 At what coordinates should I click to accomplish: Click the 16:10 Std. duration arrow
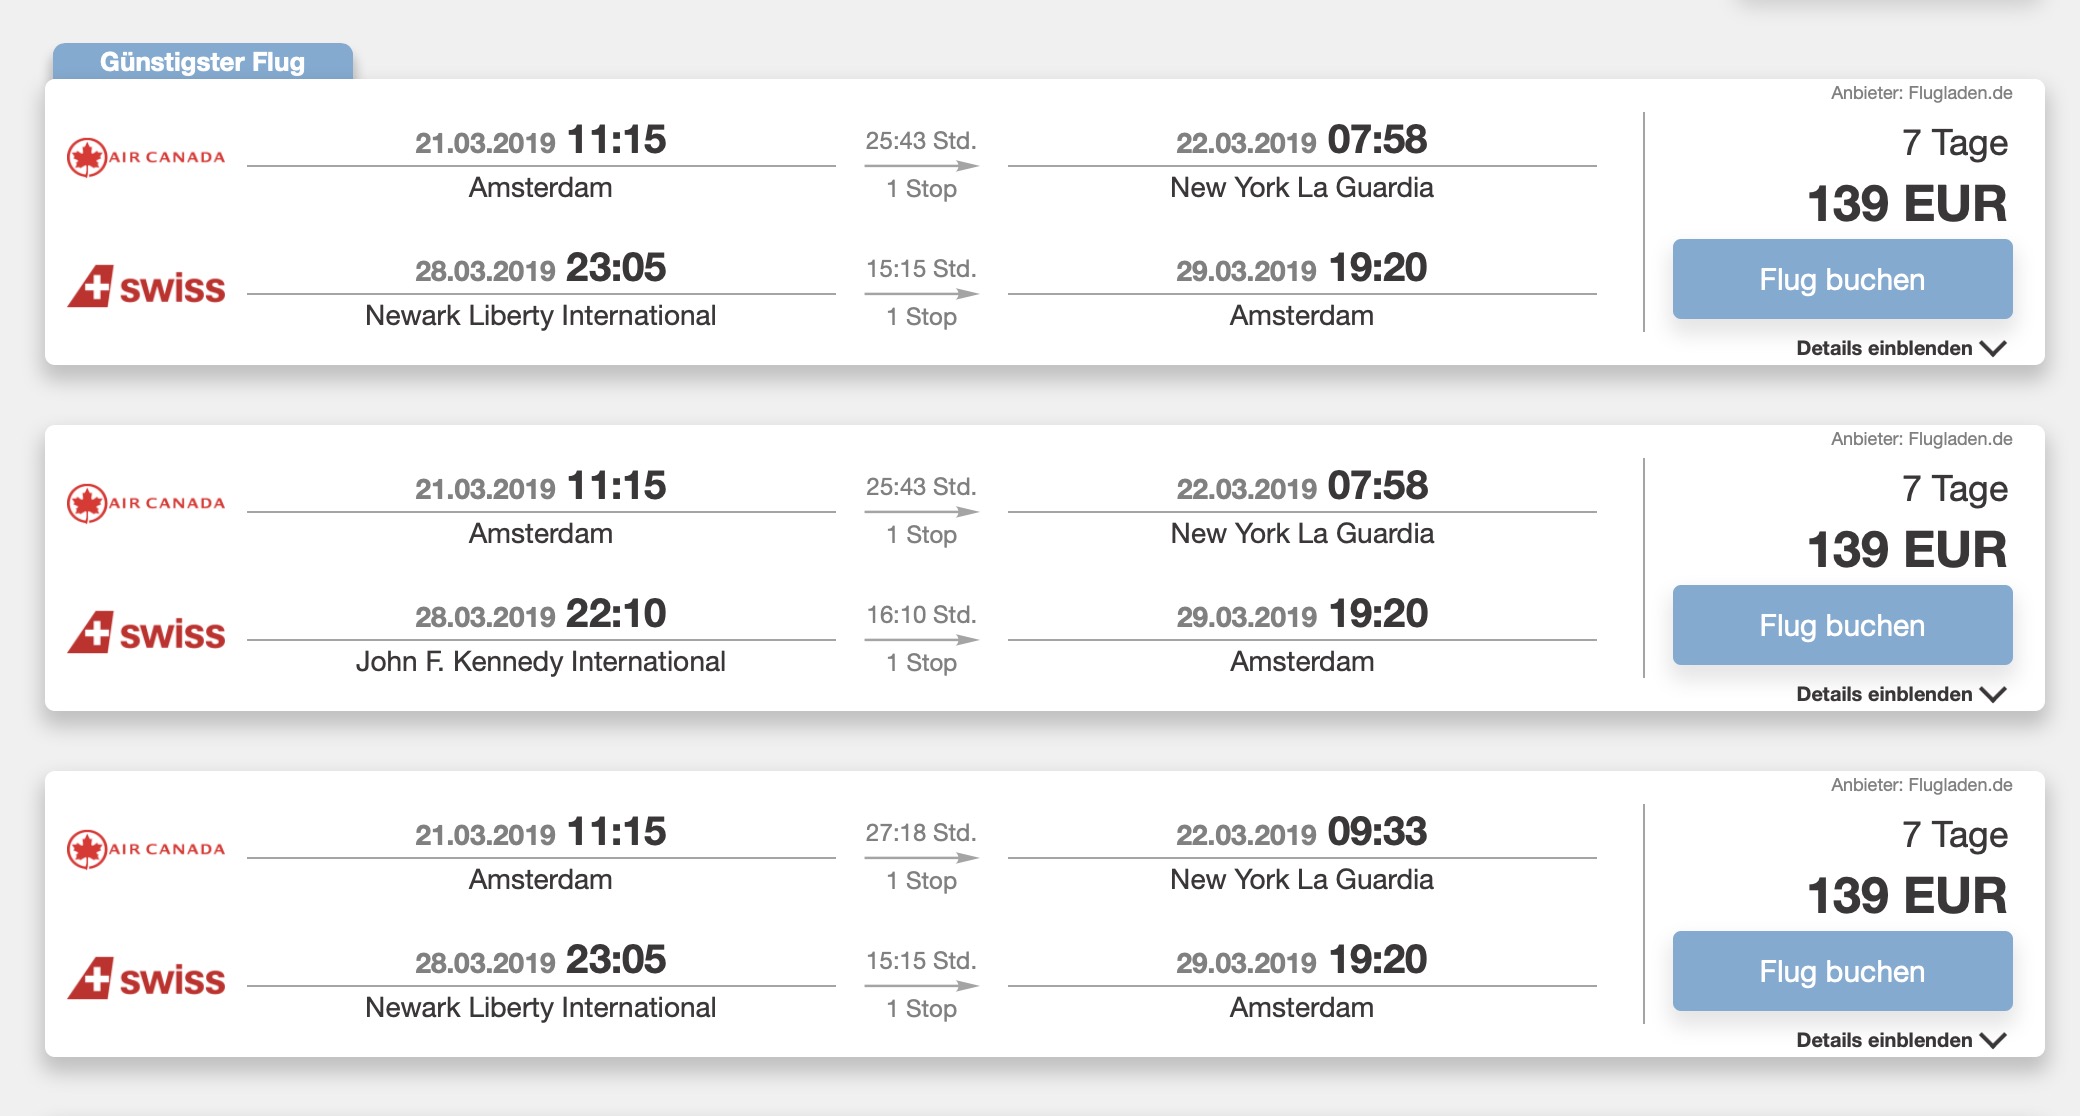(x=921, y=639)
